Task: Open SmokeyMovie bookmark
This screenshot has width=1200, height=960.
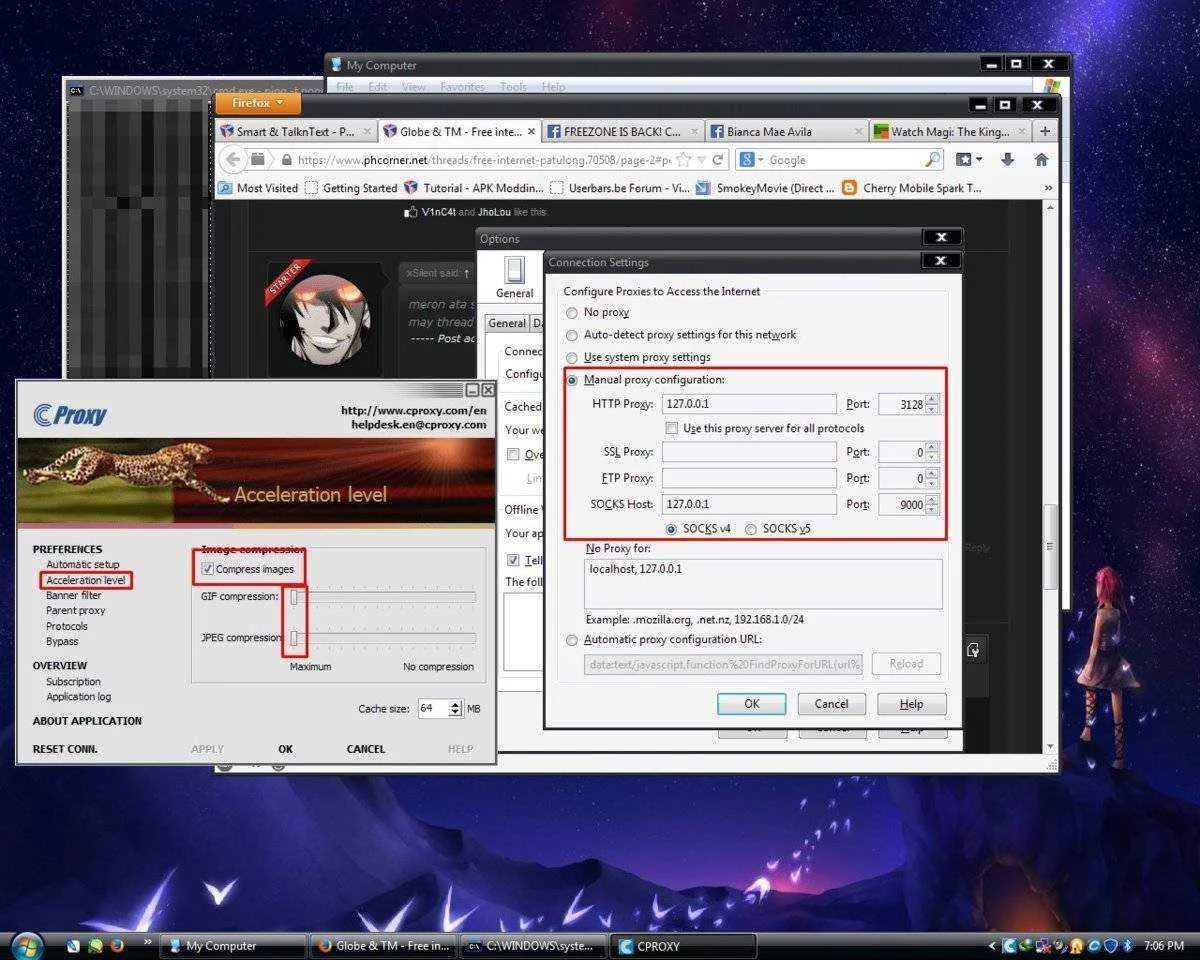Action: tap(765, 188)
